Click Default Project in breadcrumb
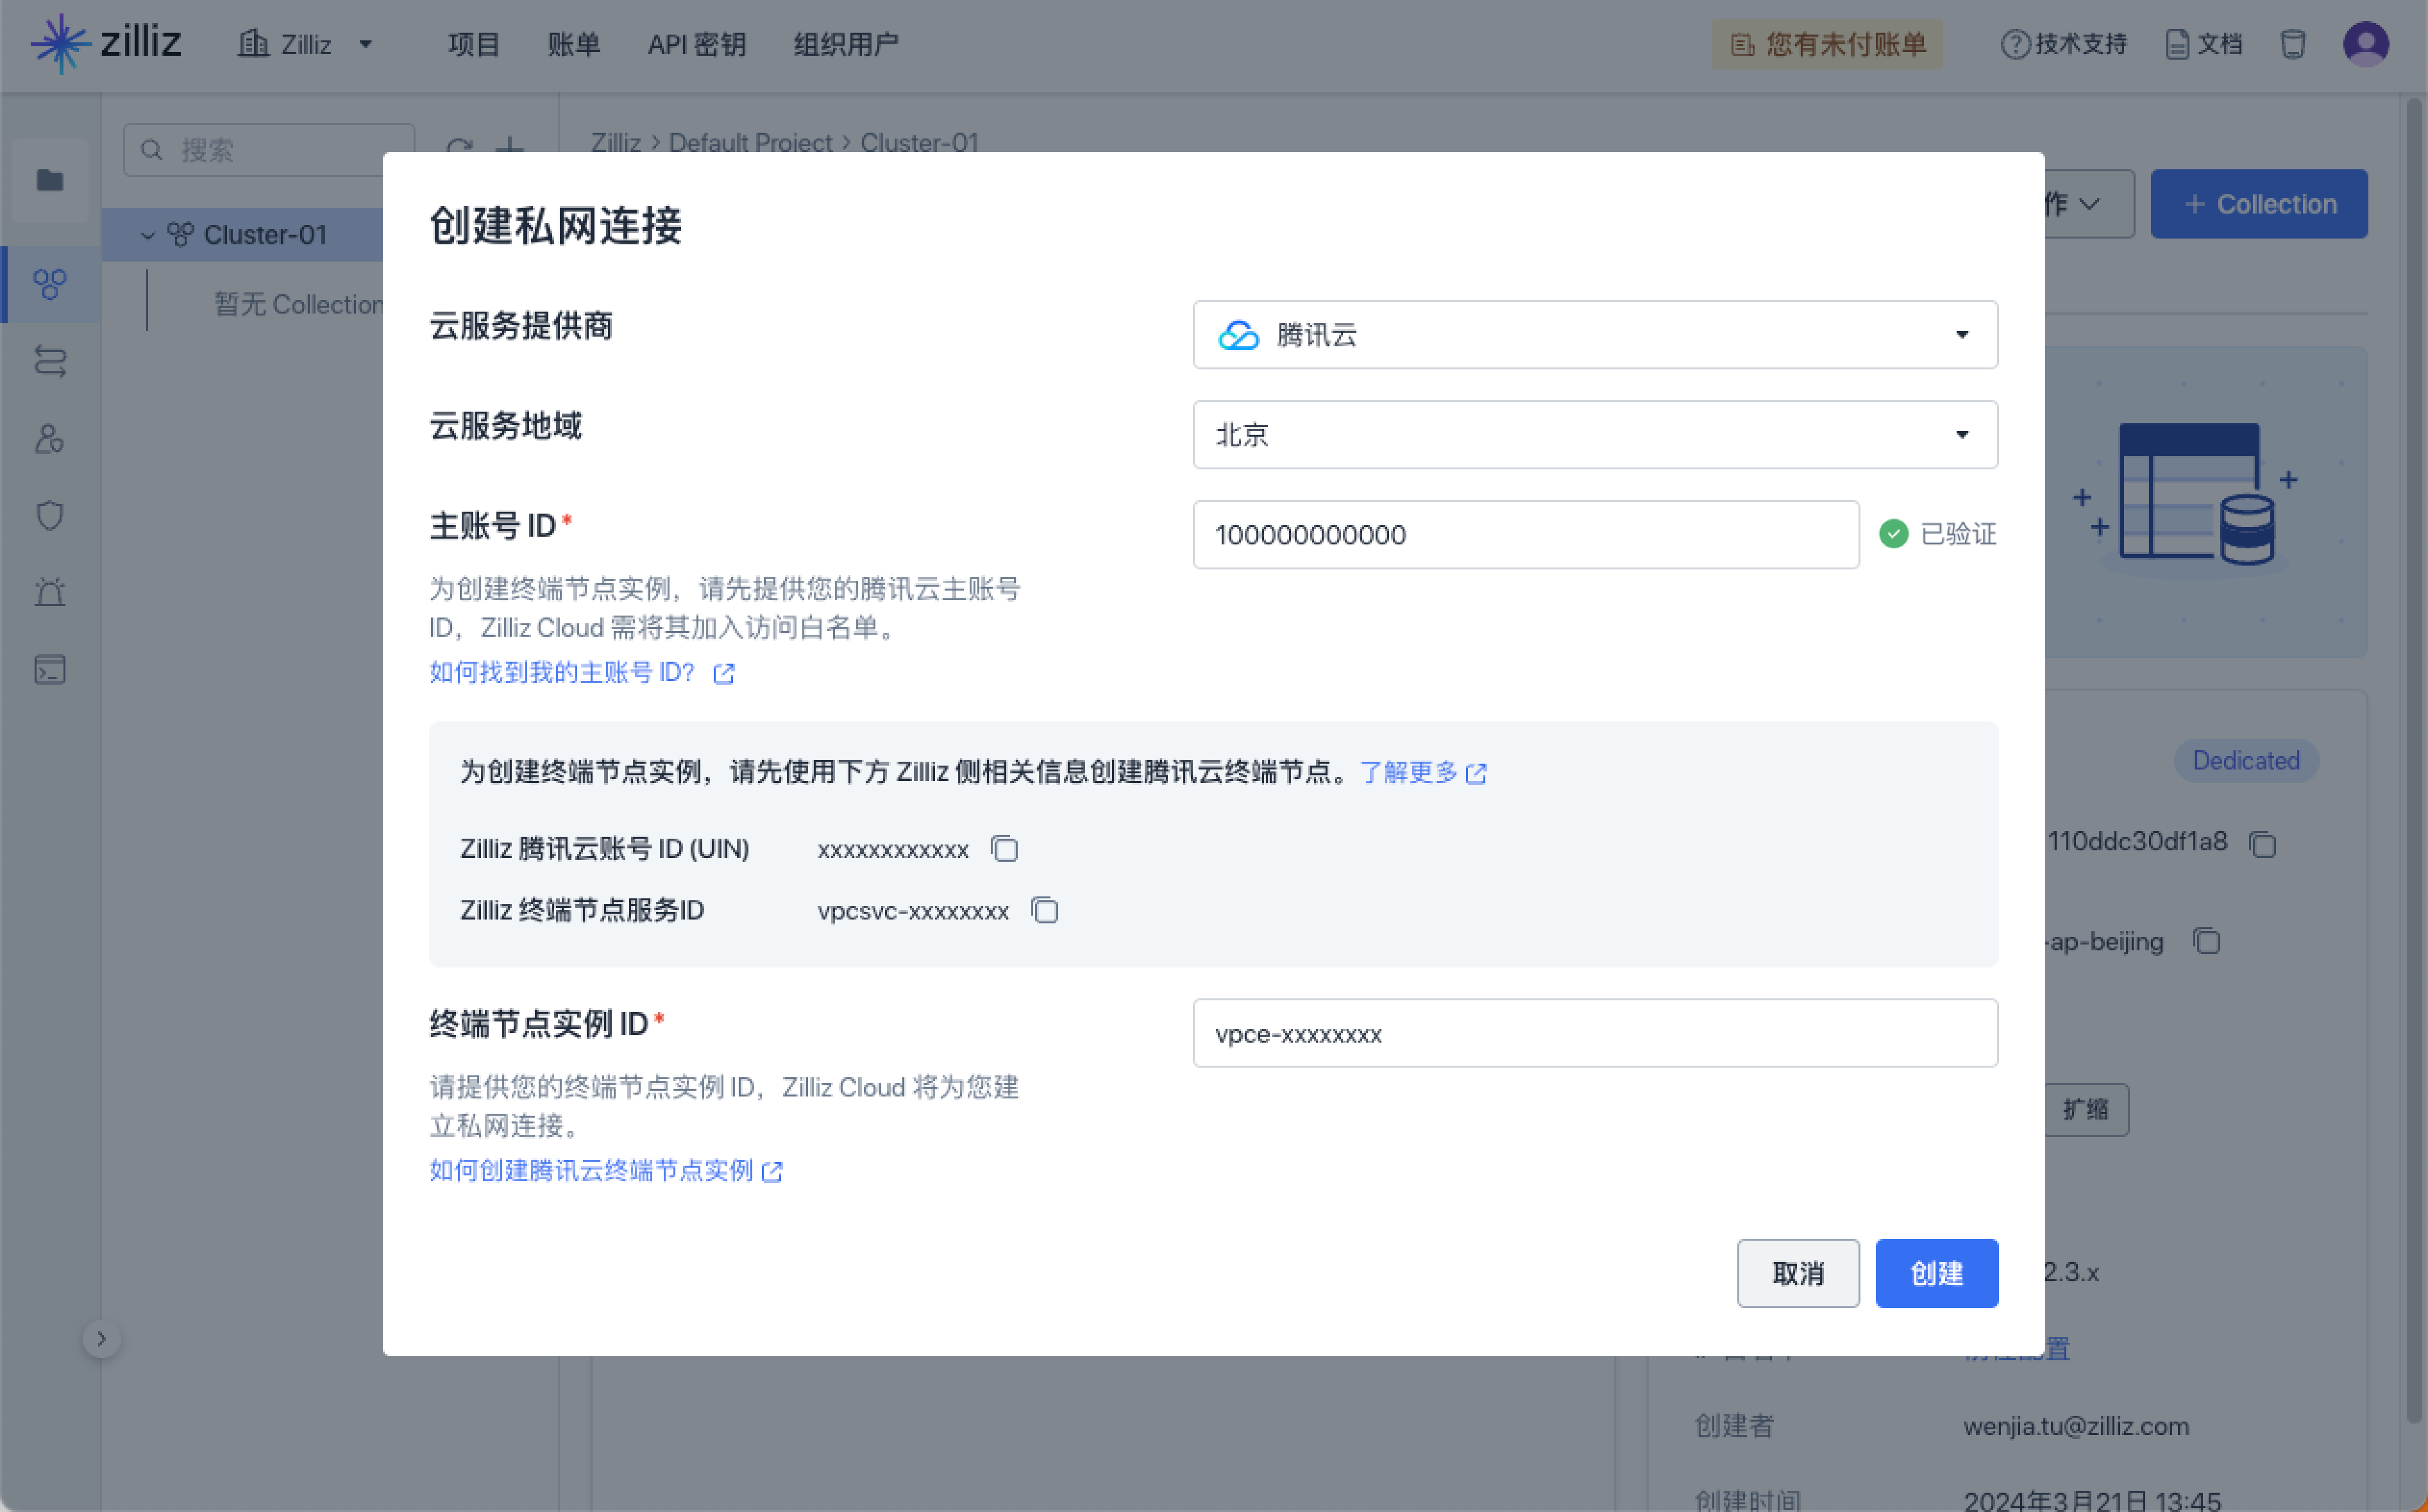The image size is (2428, 1512). 750,143
